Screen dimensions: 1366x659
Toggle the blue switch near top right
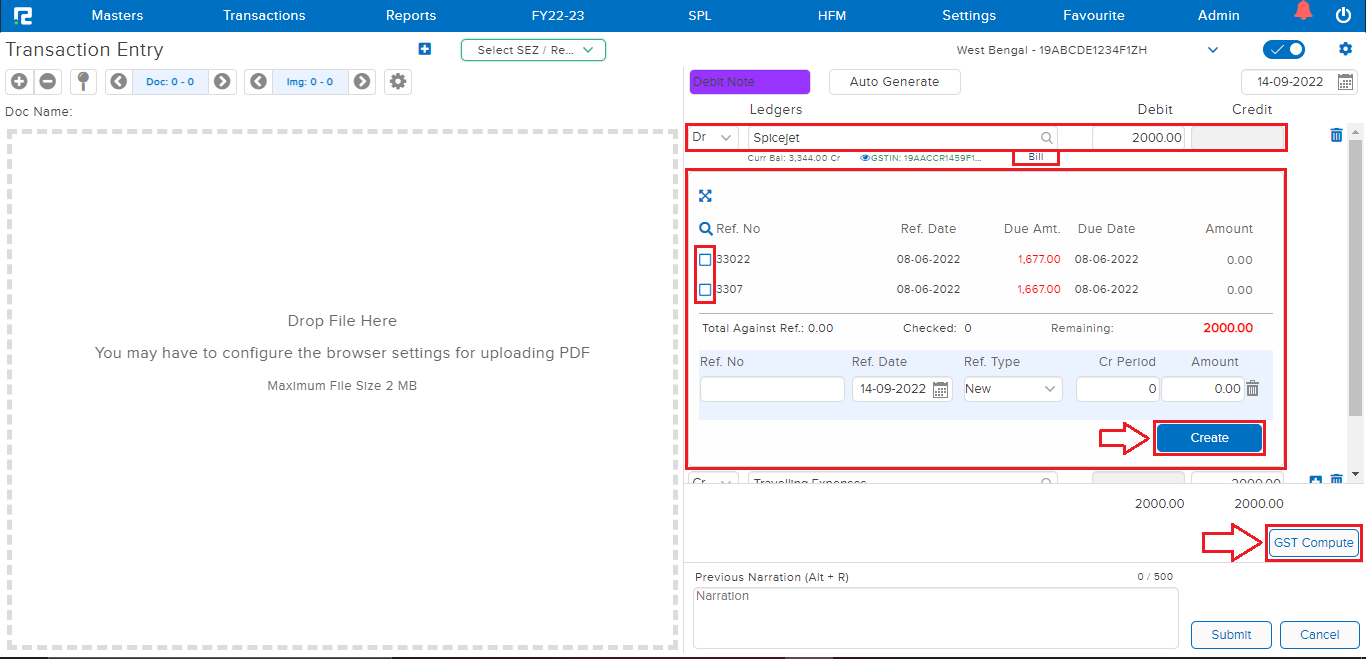tap(1284, 50)
